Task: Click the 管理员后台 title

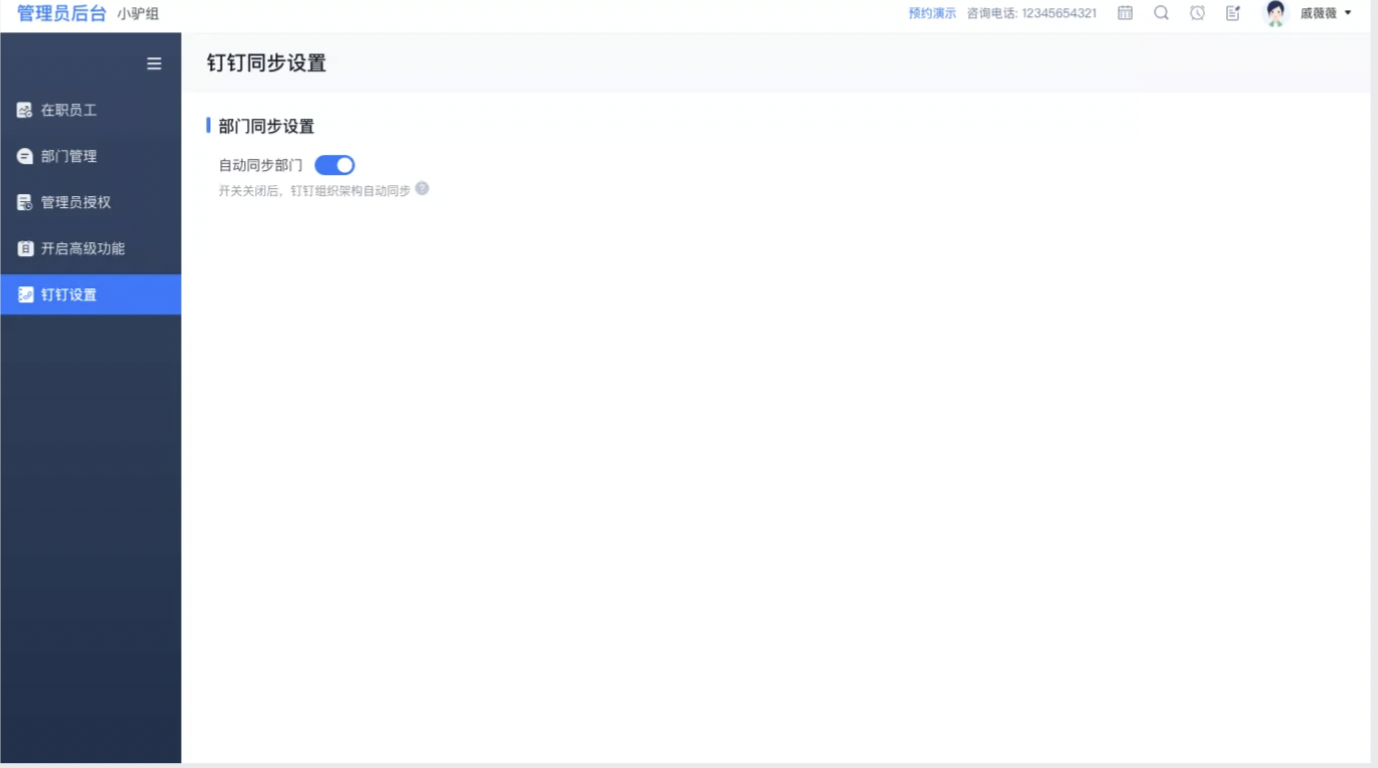Action: tap(61, 13)
